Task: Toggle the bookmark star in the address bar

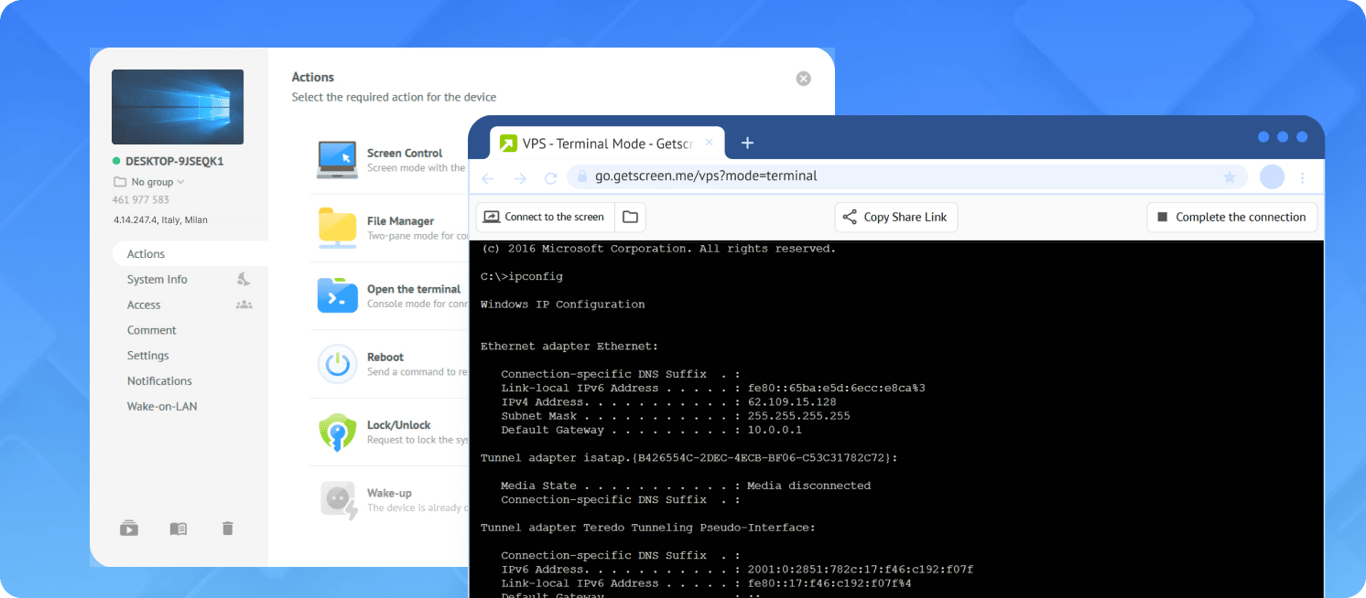Action: pyautogui.click(x=1229, y=176)
